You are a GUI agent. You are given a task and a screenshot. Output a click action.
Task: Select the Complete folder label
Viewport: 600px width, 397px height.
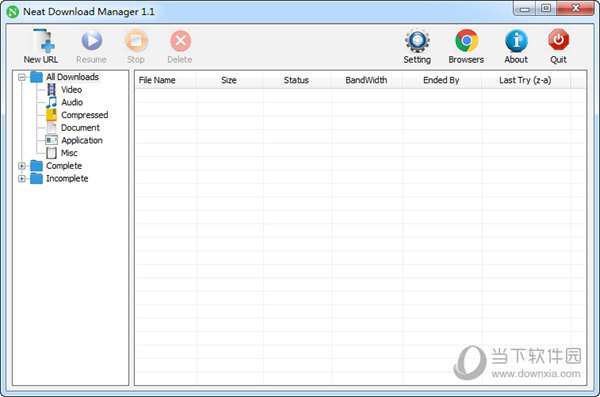click(64, 166)
